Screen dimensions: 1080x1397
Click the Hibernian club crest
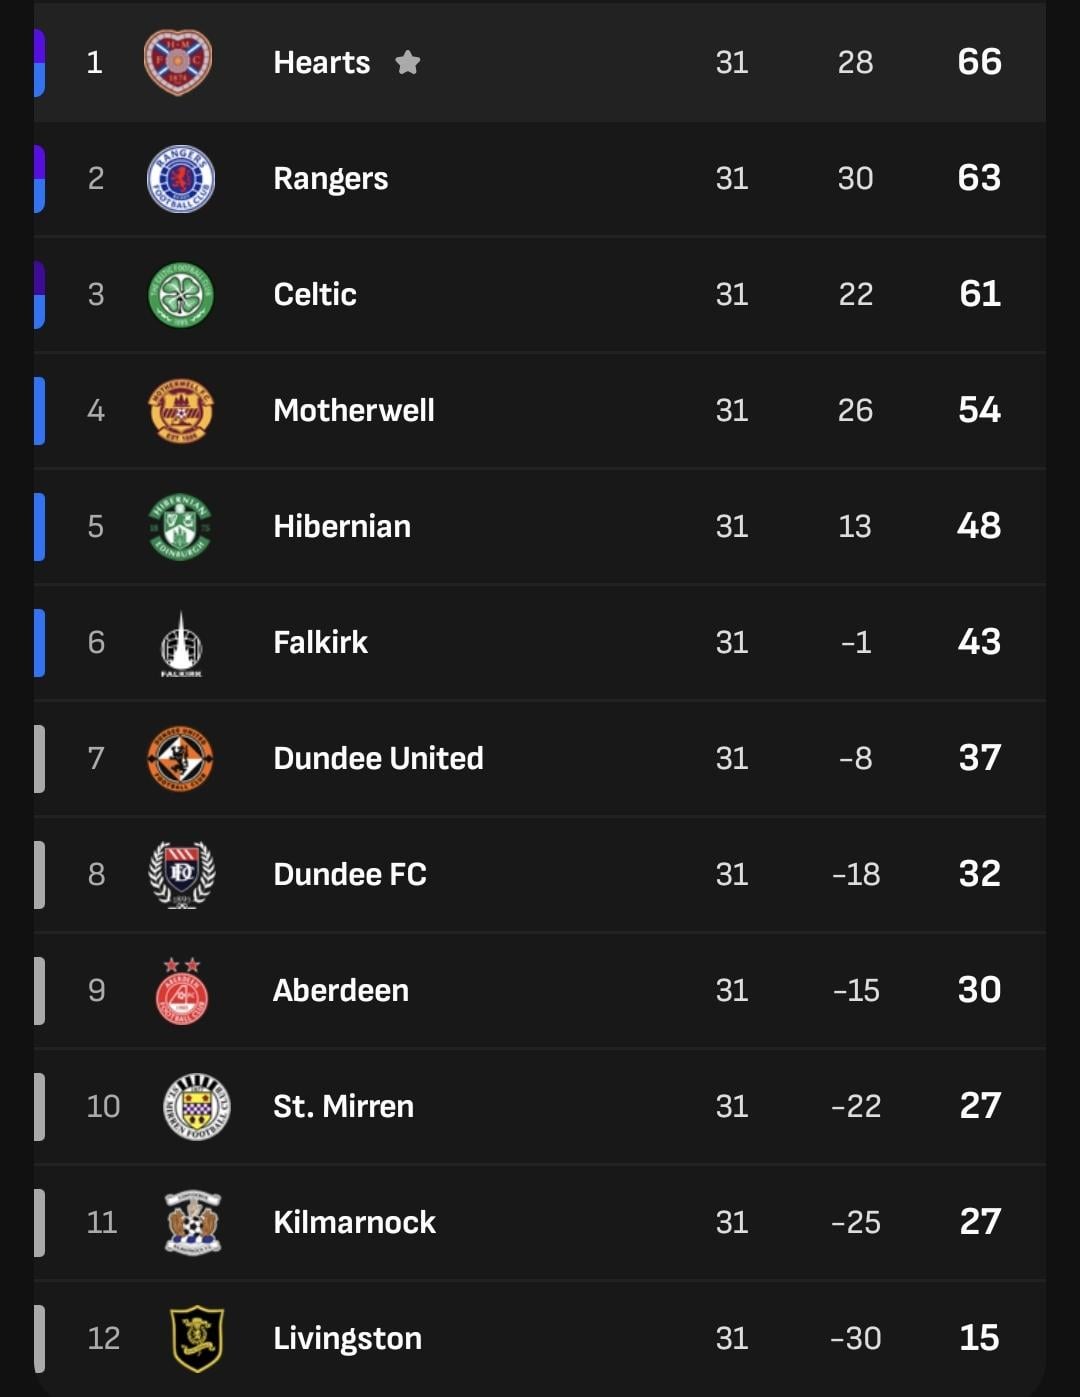pos(180,527)
